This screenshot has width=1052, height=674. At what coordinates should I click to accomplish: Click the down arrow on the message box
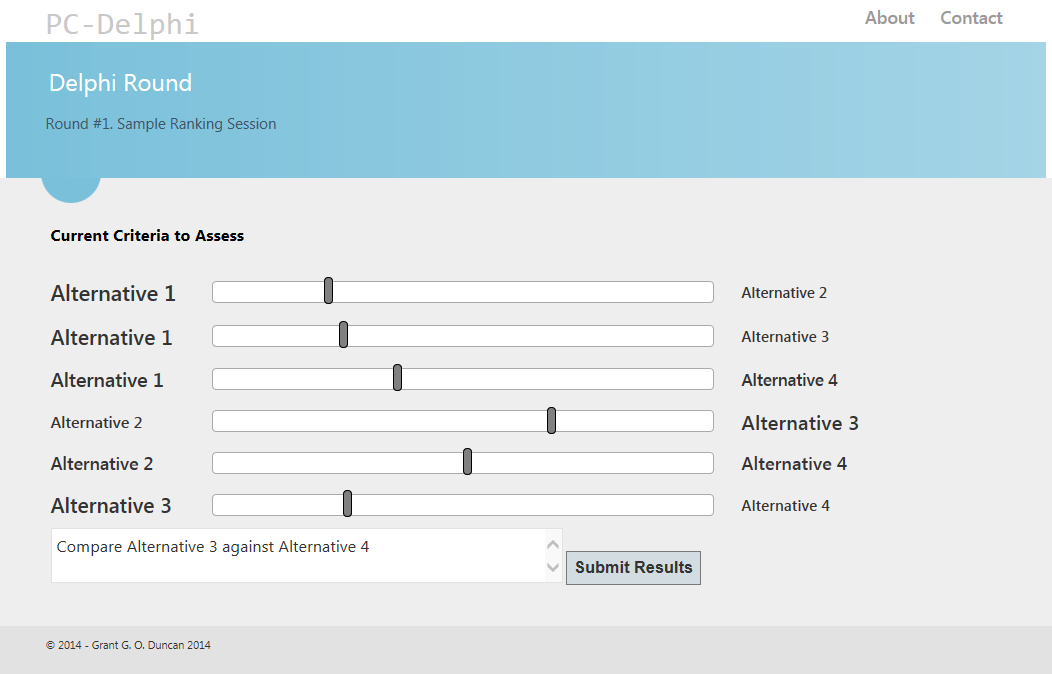click(552, 567)
